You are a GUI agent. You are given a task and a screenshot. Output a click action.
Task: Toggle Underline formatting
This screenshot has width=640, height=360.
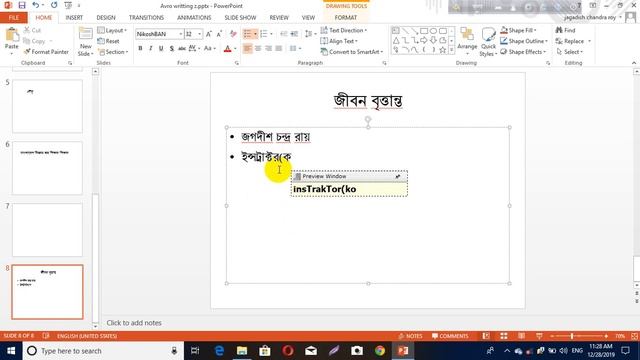coord(161,49)
